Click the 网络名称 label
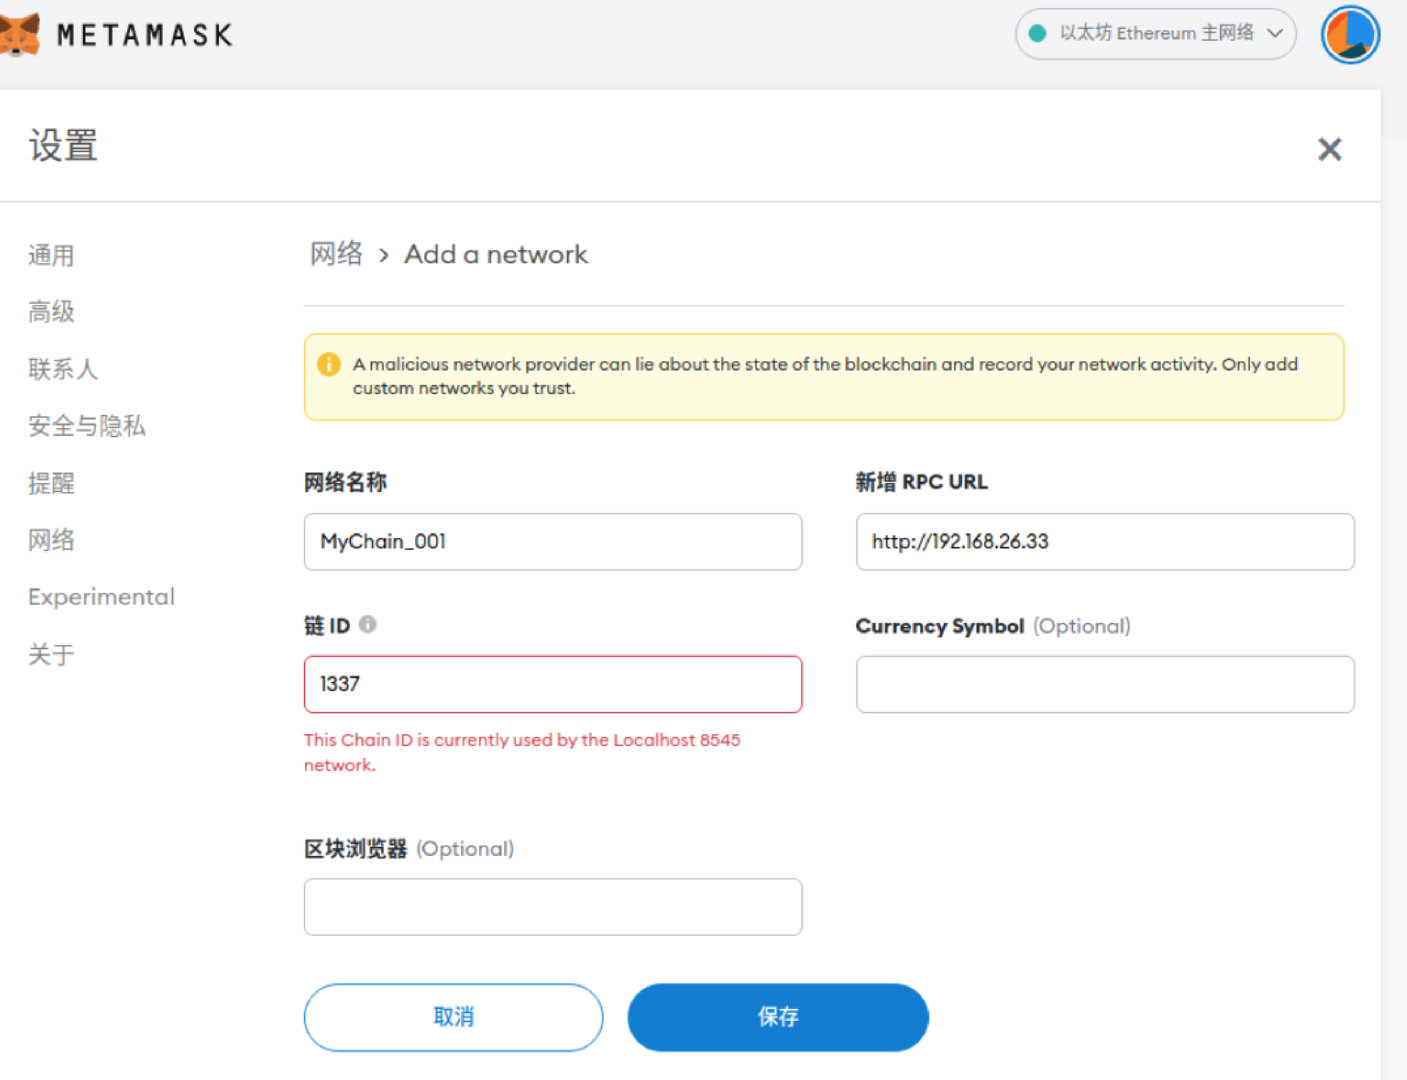Screen dimensions: 1407x1080 coord(345,482)
